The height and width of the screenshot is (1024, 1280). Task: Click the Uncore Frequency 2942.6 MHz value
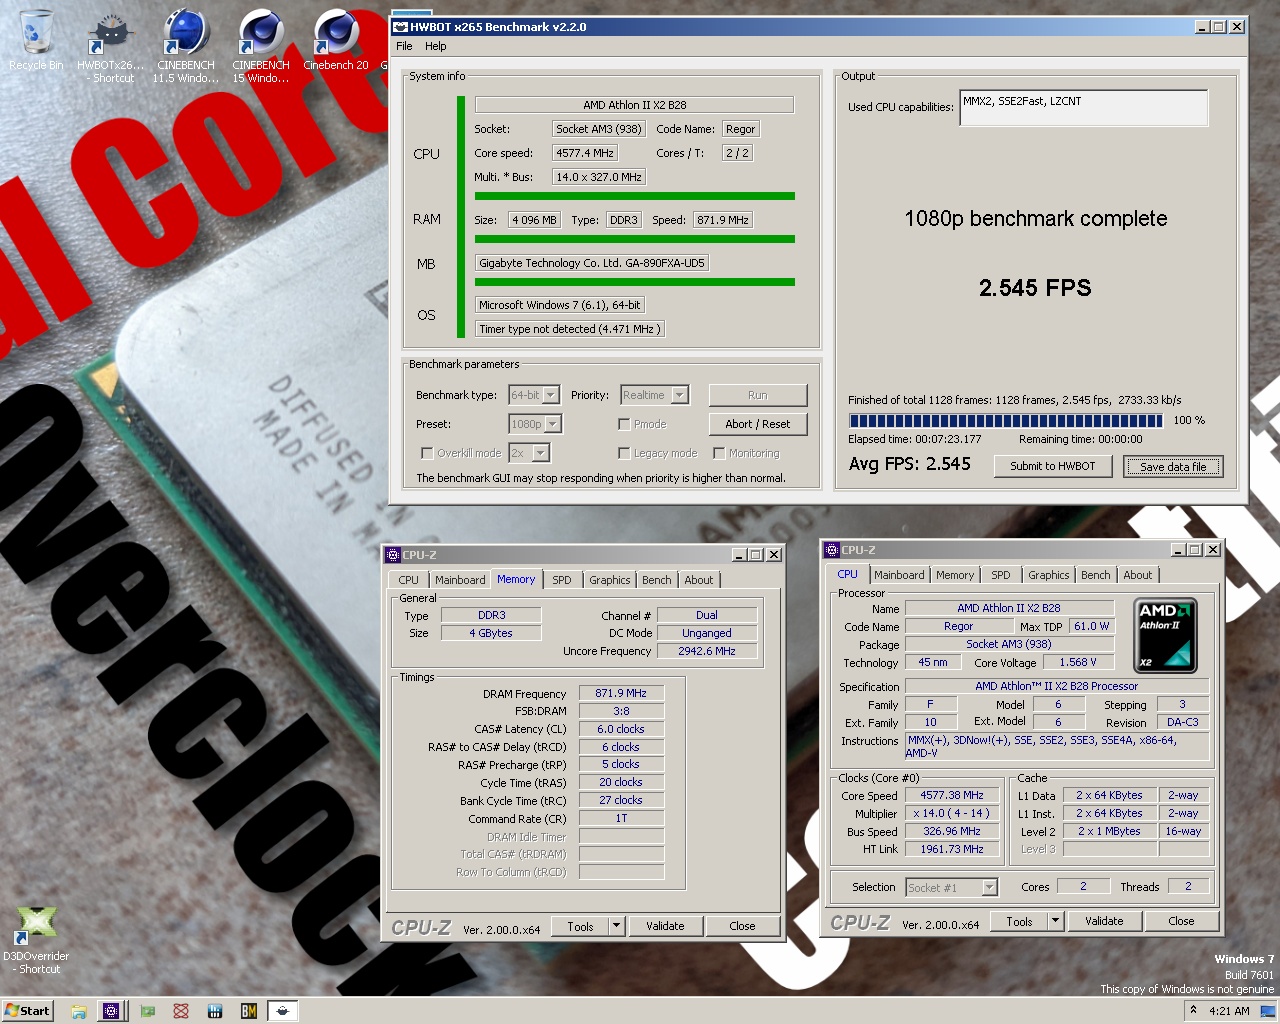pos(707,651)
